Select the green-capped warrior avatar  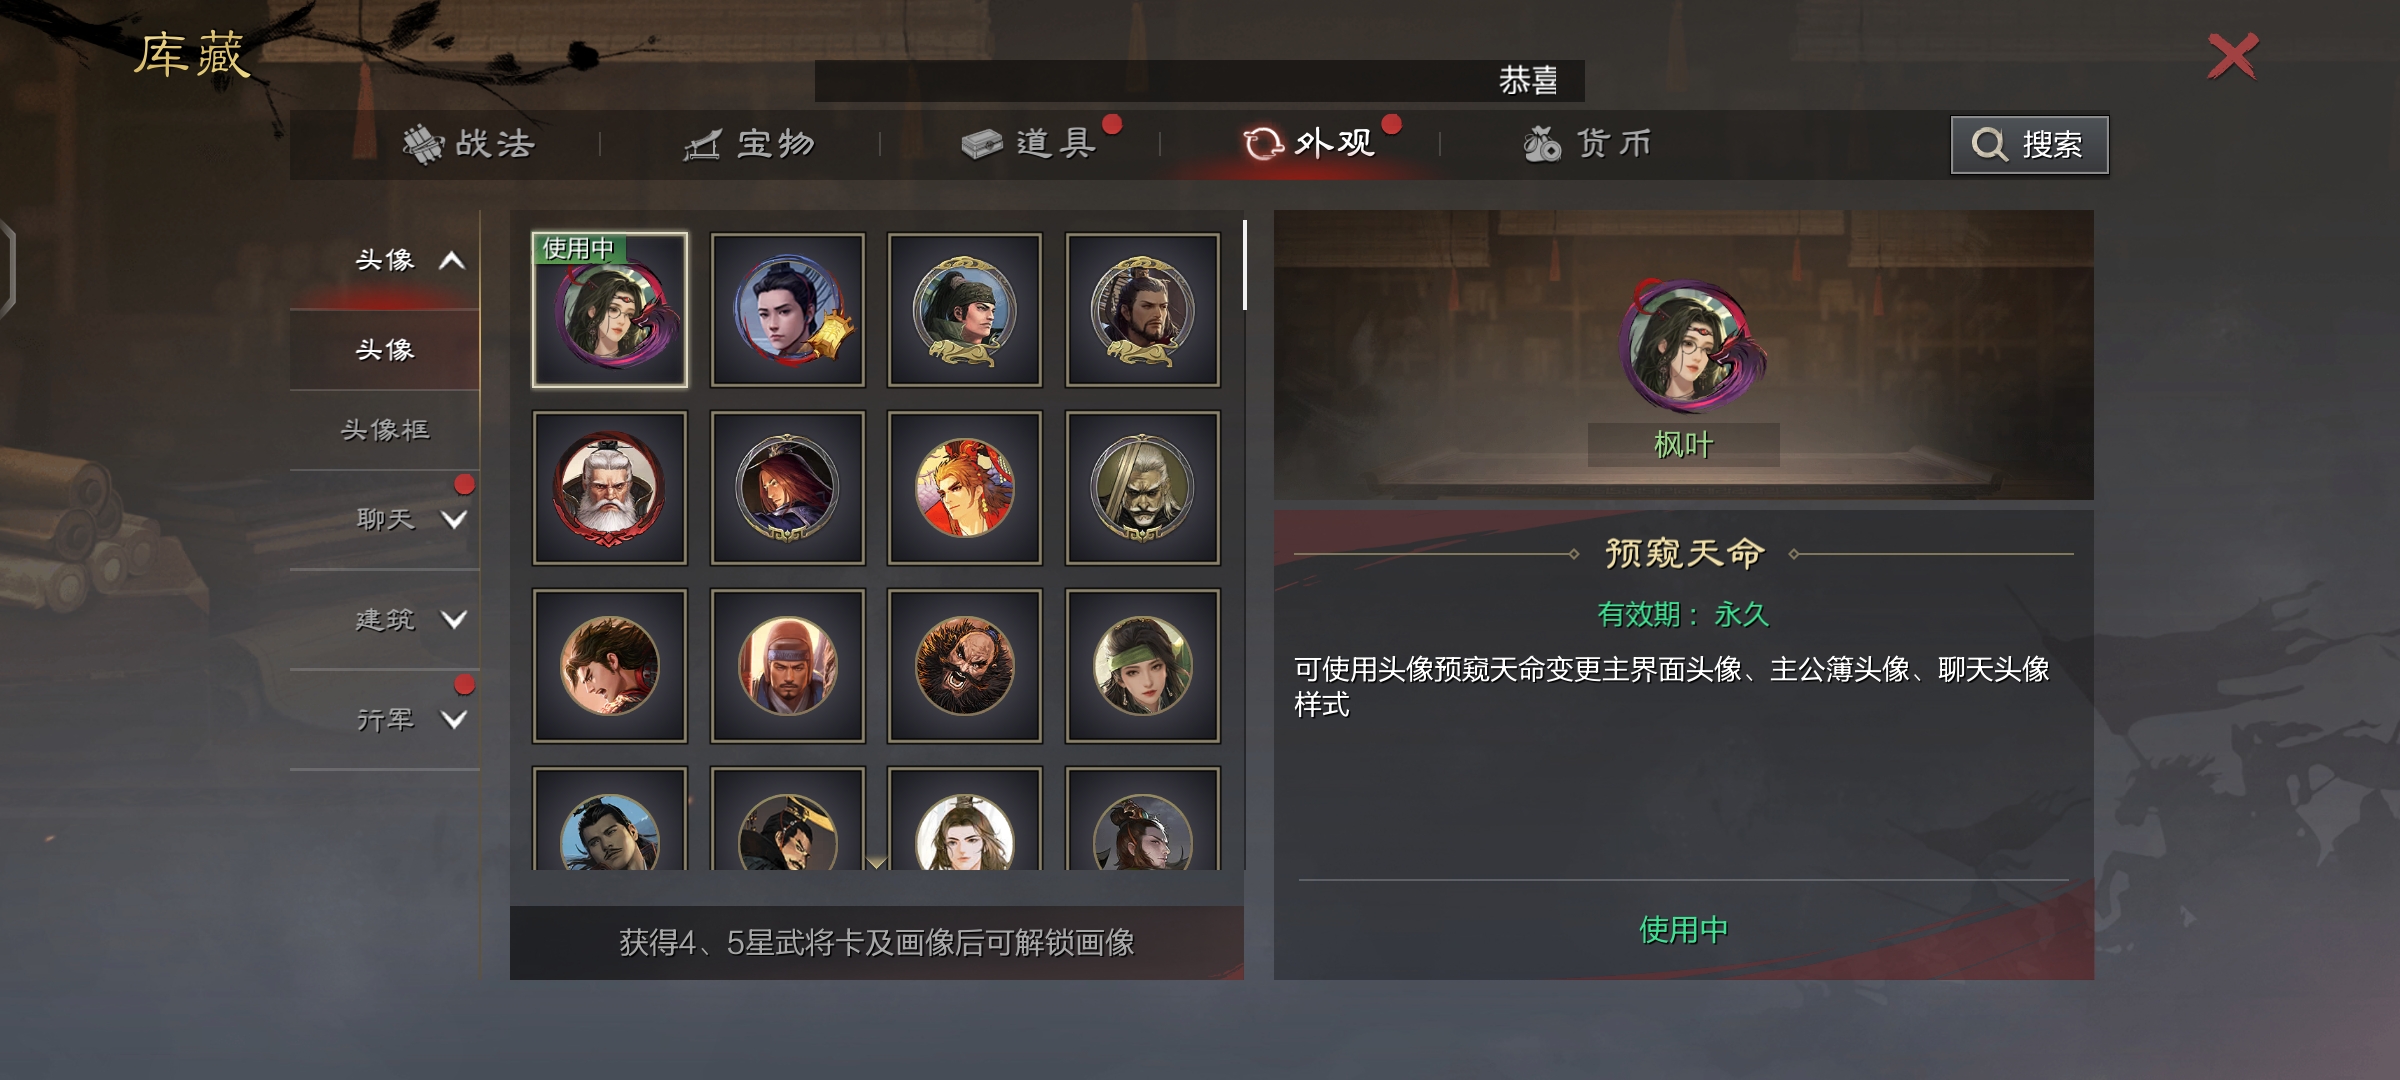coord(964,310)
